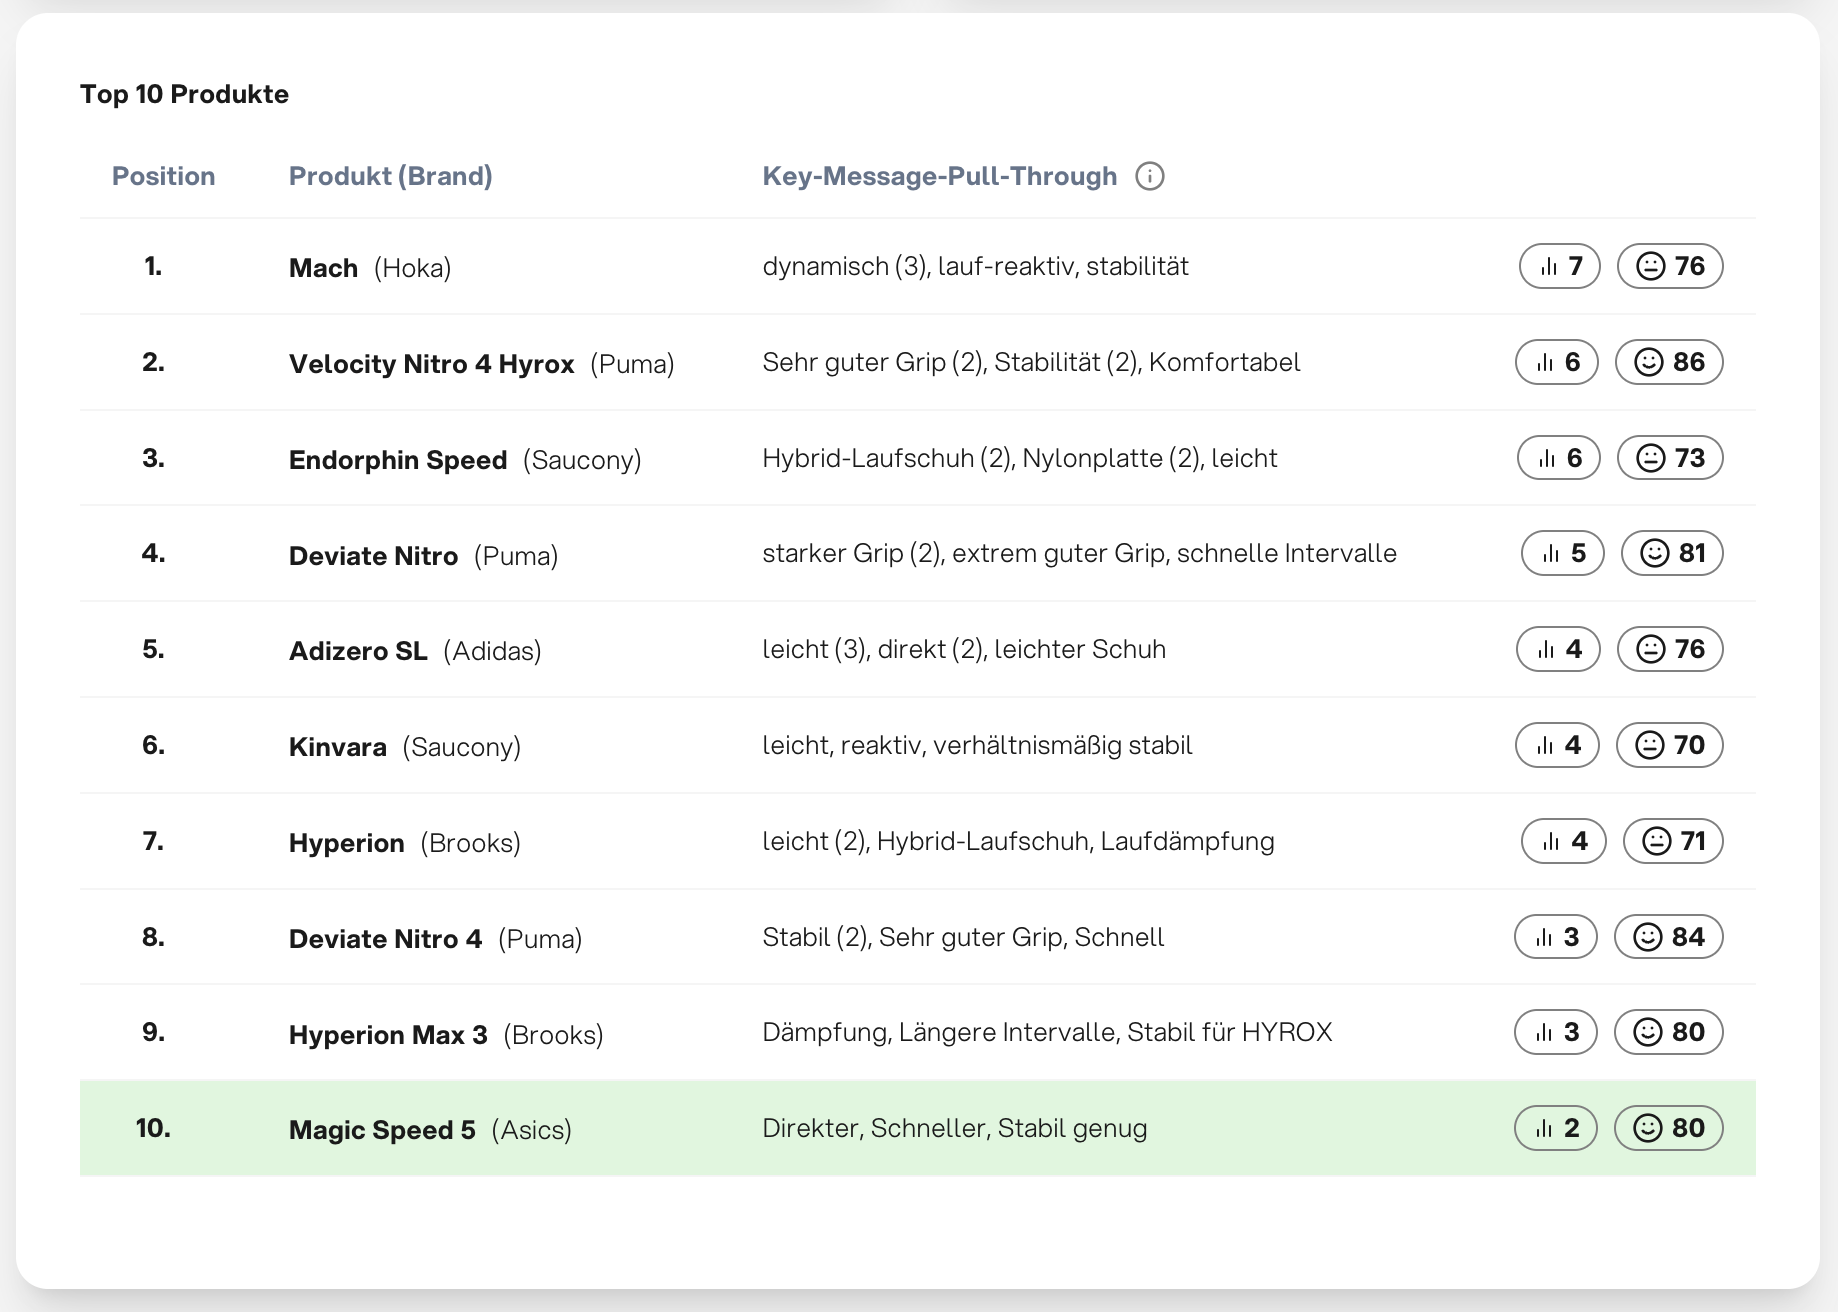Click the Deviate Nitro name in the row with (2) starker Grip
This screenshot has width=1838, height=1312.
373,556
